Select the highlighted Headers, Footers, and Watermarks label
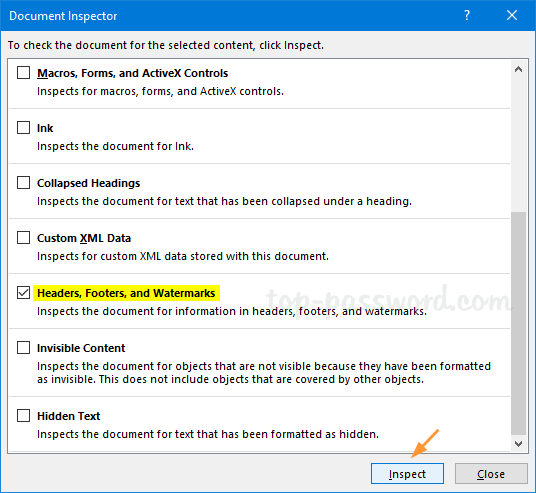This screenshot has height=493, width=536. [126, 293]
